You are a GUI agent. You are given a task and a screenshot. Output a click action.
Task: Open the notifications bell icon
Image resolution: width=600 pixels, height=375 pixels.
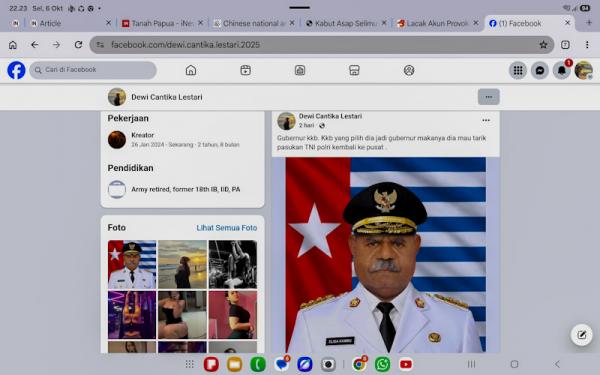[561, 70]
